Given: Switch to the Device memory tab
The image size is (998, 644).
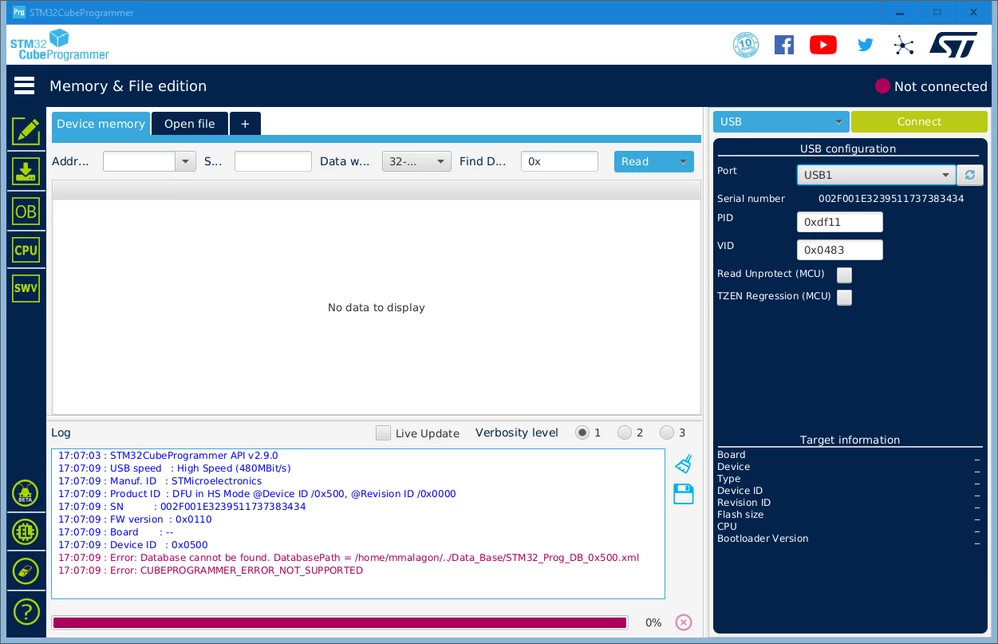Looking at the screenshot, I should pyautogui.click(x=101, y=123).
